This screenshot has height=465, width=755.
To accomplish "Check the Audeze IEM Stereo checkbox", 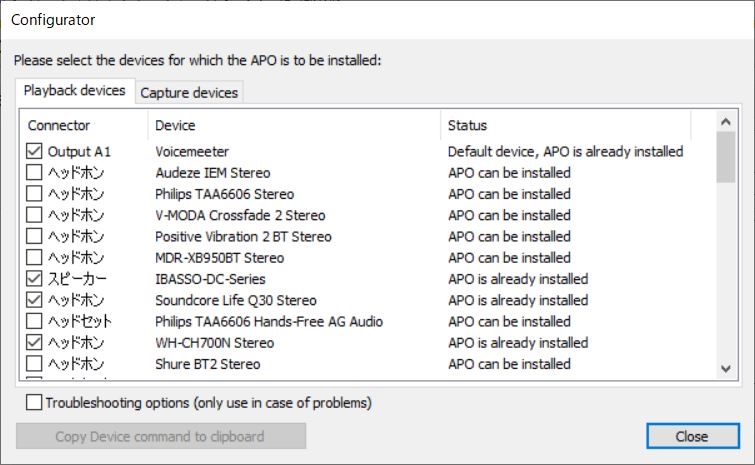I will (34, 173).
